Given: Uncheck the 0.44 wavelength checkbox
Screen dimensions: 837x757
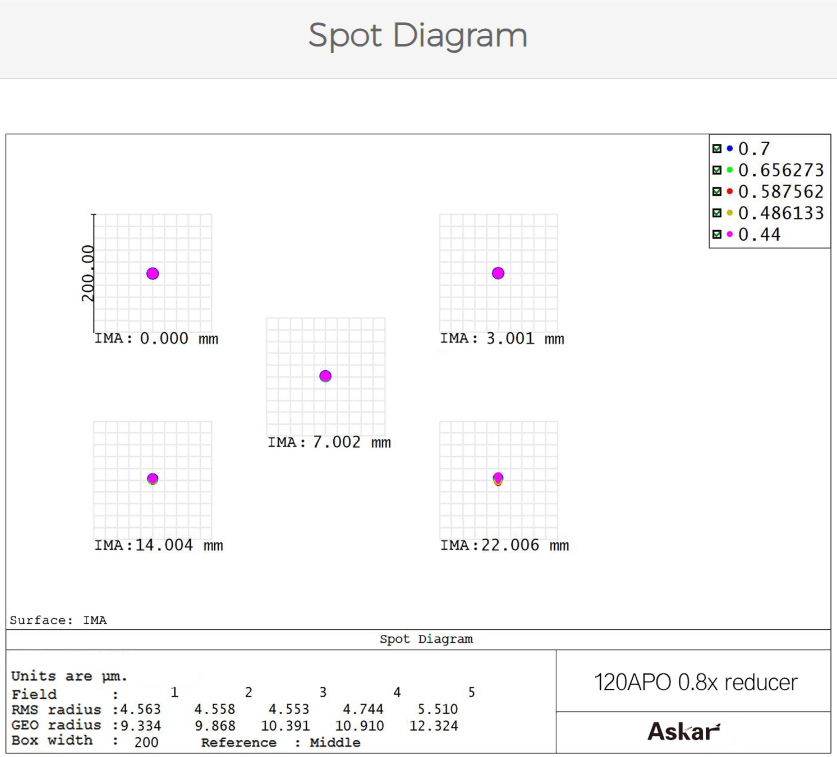Looking at the screenshot, I should 717,235.
